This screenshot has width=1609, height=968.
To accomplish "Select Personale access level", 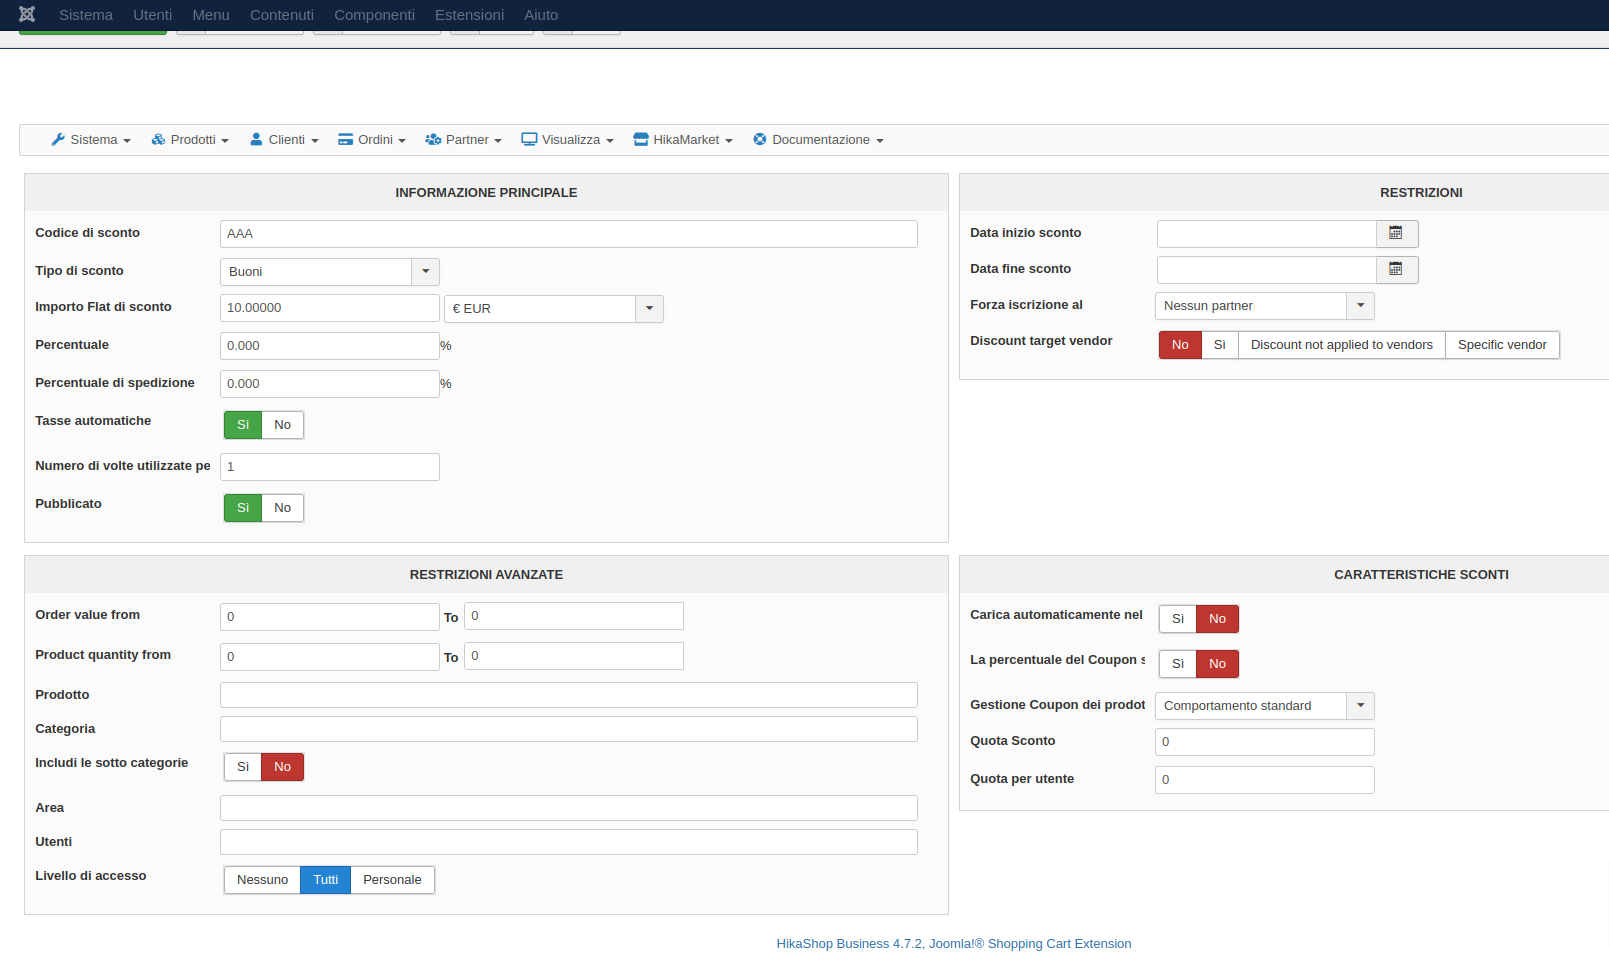I will coord(392,880).
